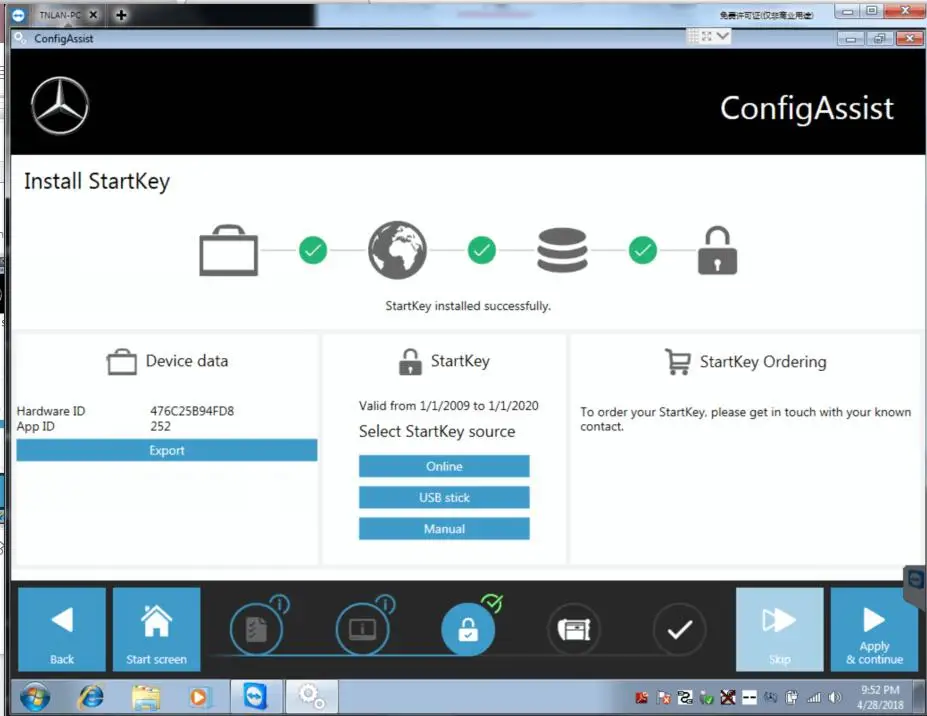Viewport: 927px width, 716px height.
Task: Click the 'Install StartKey' heading
Action: [97, 181]
